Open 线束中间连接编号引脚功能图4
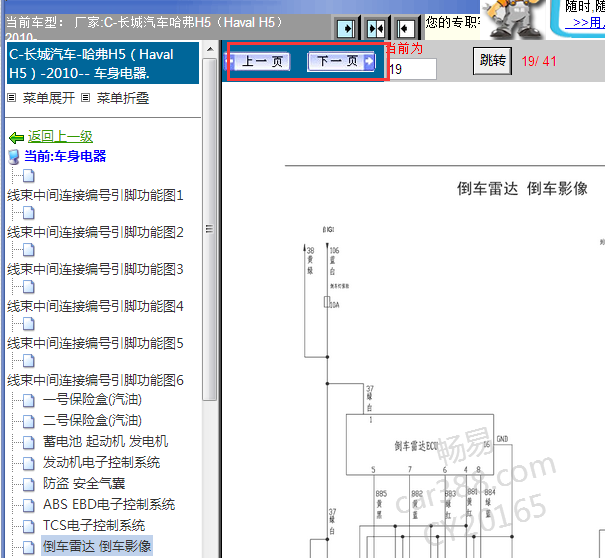 pos(95,306)
